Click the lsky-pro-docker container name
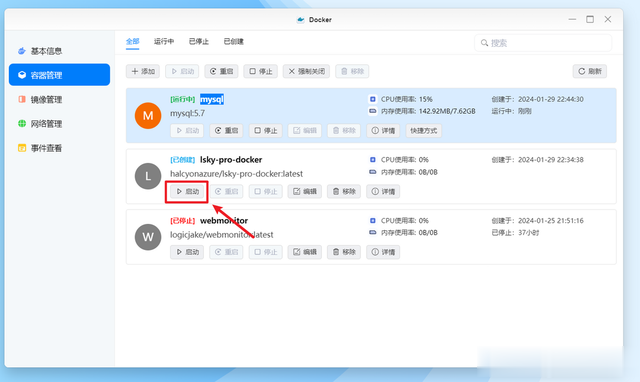Viewport: 640px width, 382px height. 231,160
